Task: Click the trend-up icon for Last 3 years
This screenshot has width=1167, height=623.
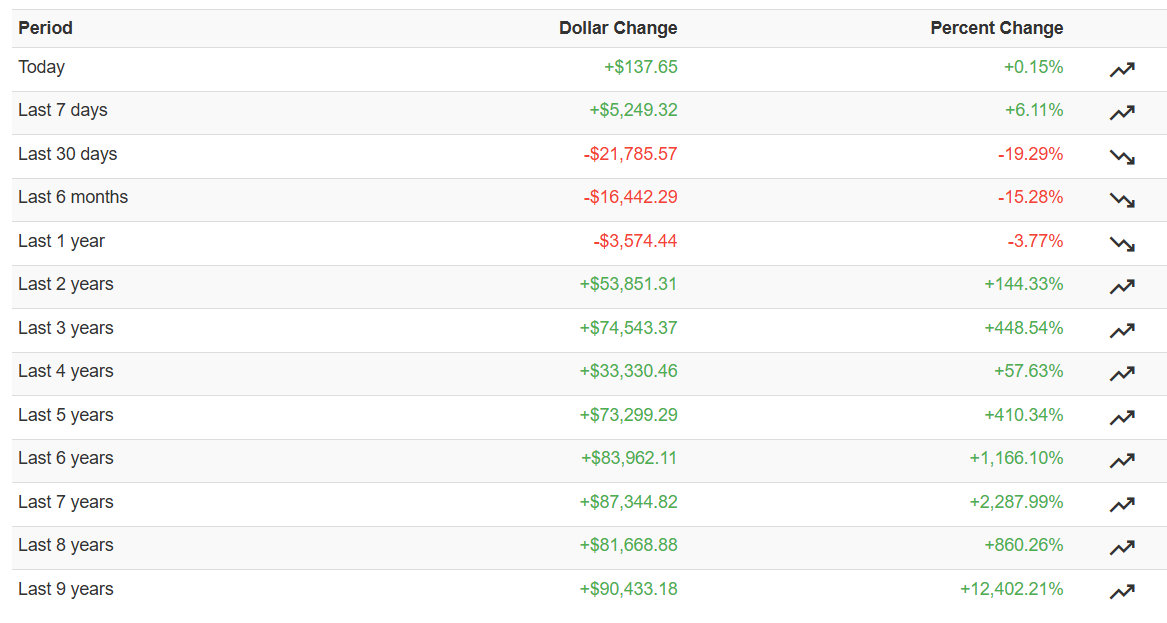Action: (x=1122, y=330)
